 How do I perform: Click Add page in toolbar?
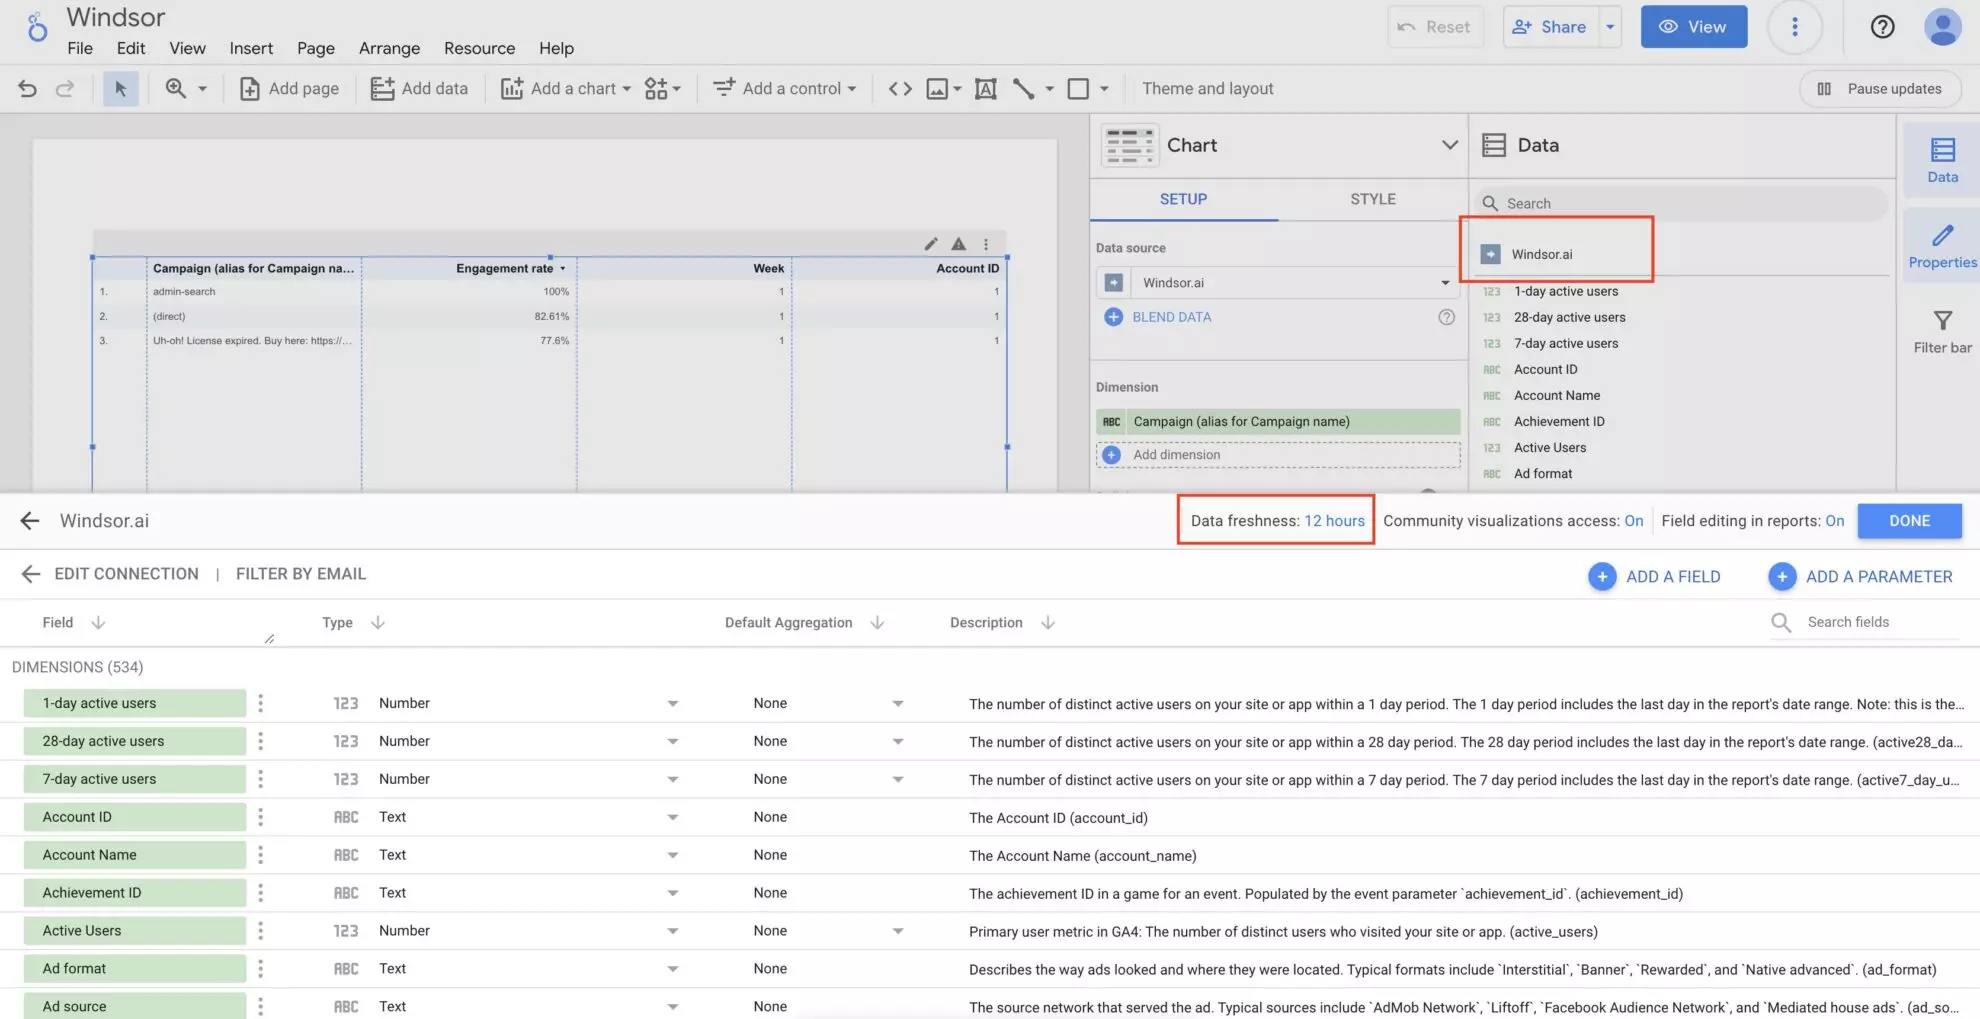tap(290, 88)
